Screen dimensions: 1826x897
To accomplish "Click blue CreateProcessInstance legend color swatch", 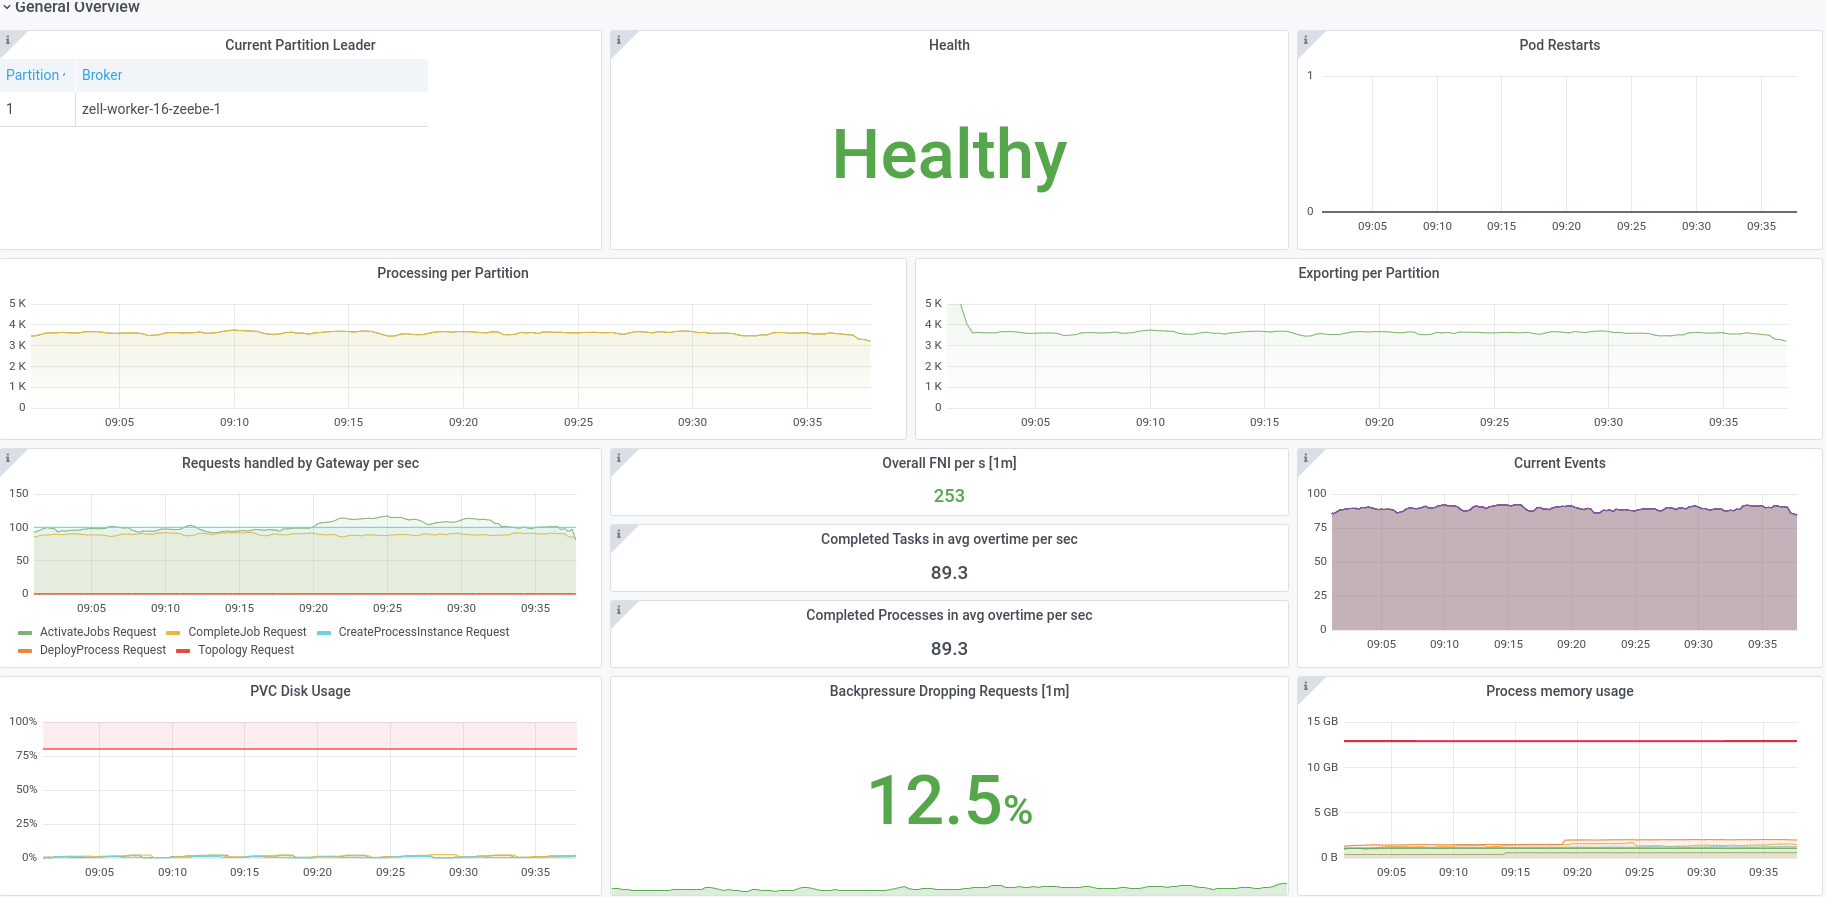I will click(x=324, y=633).
